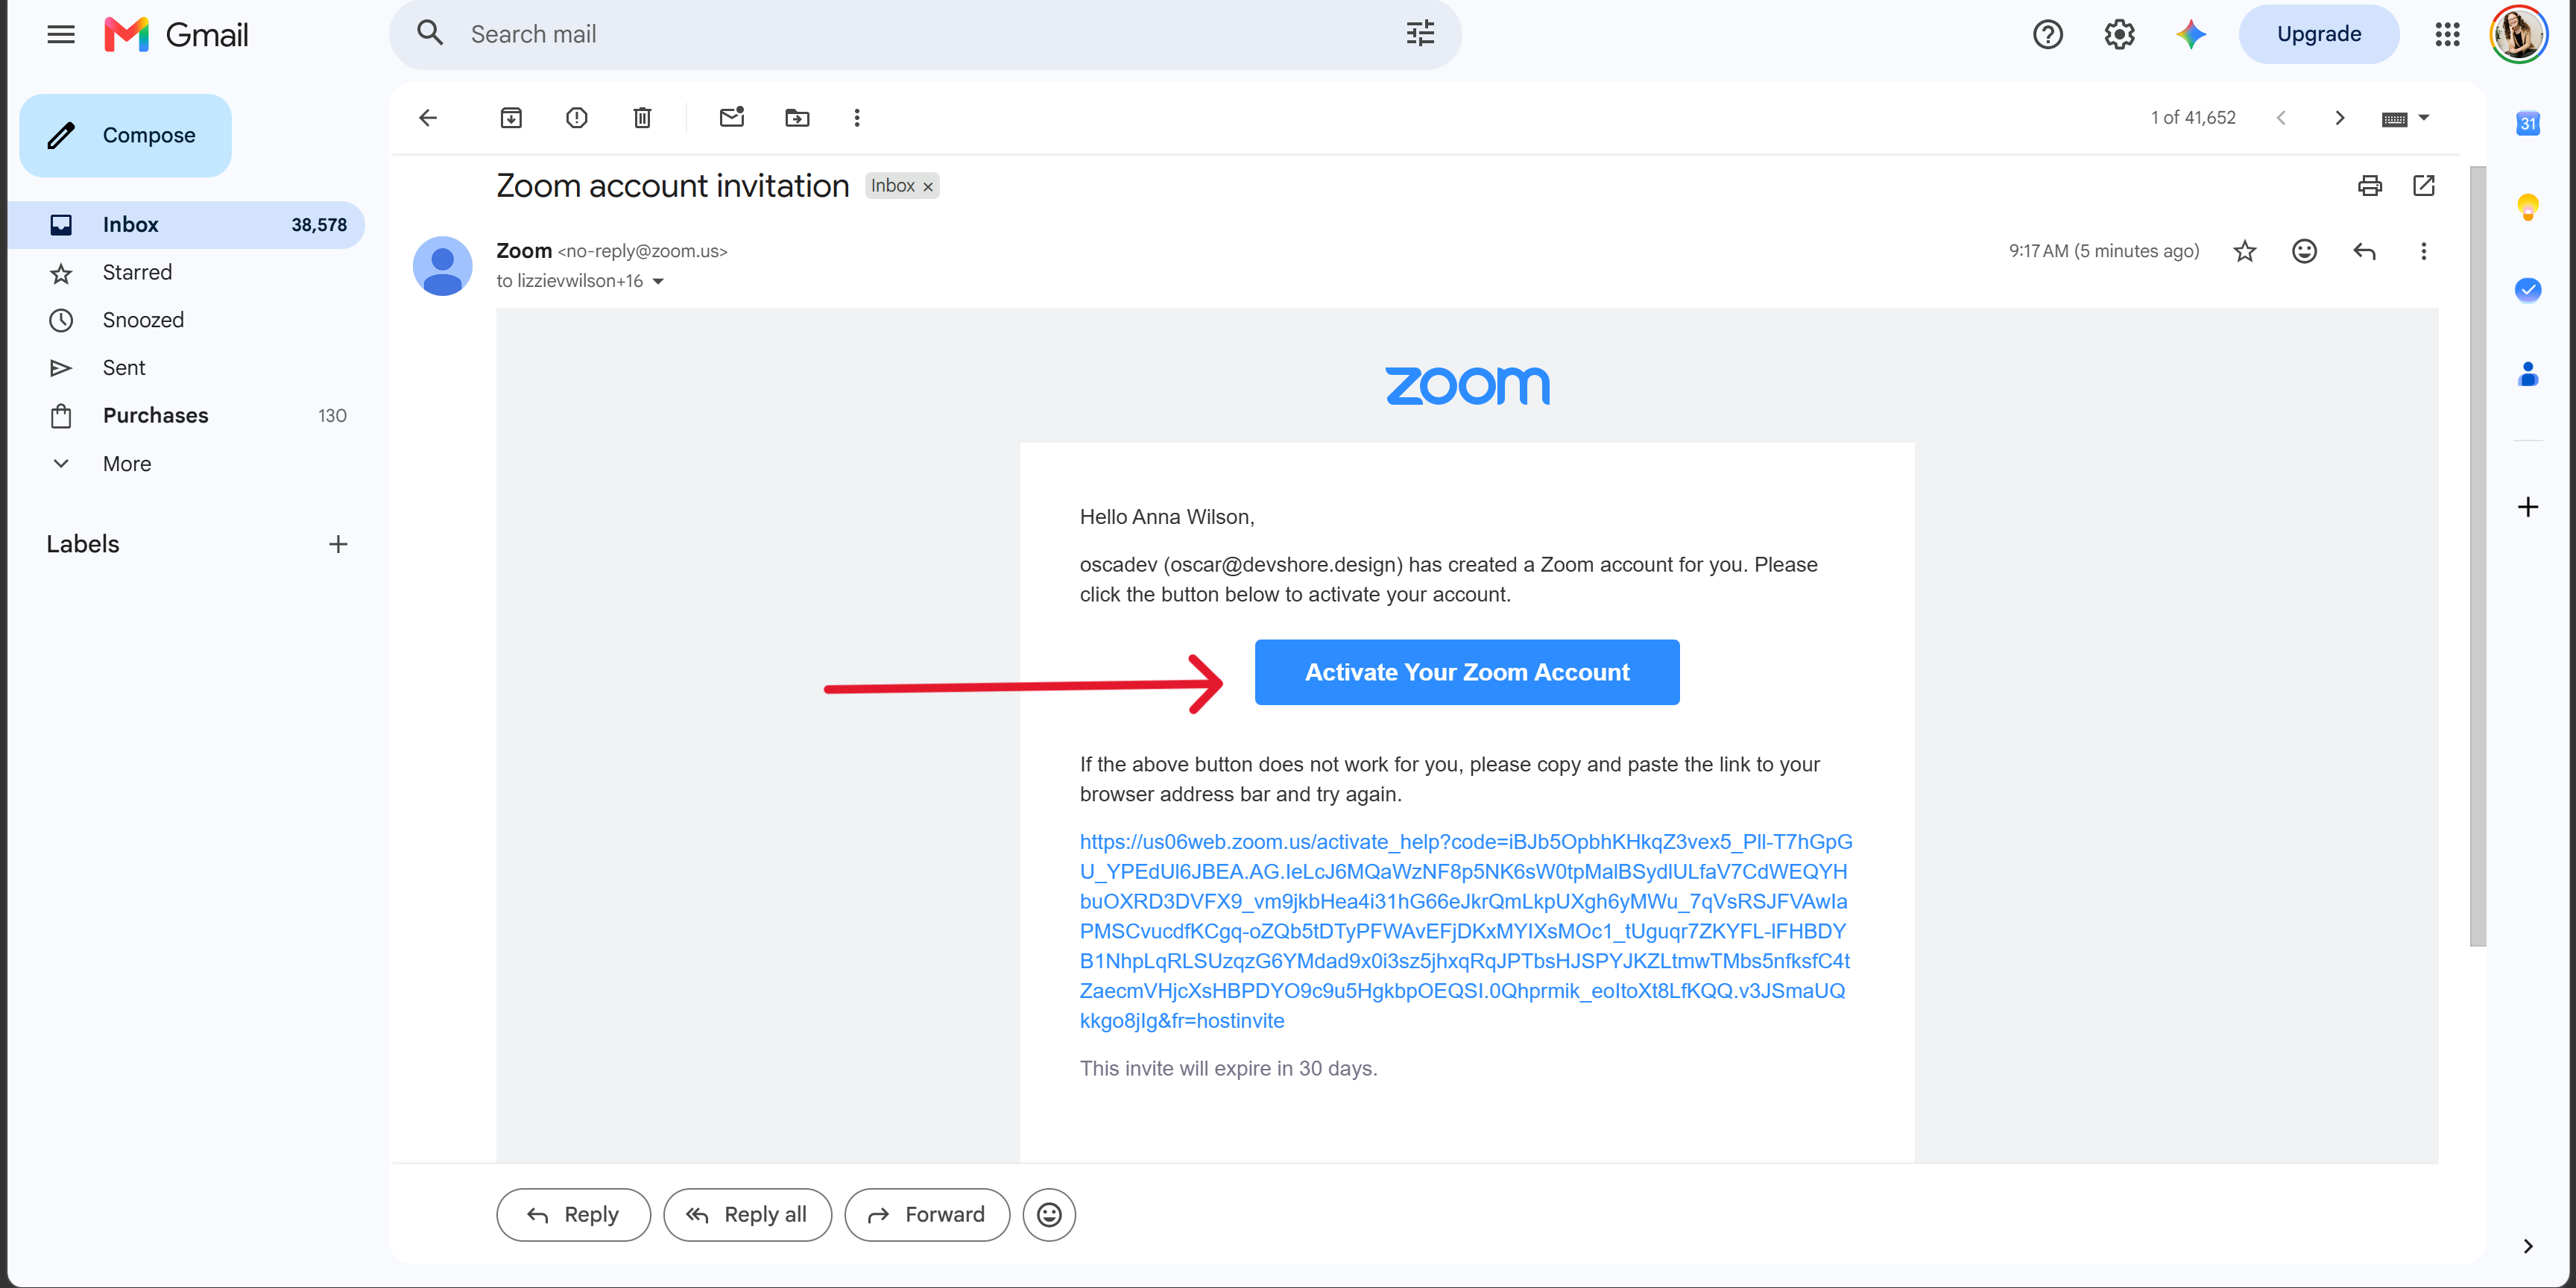Viewport: 2576px width, 1288px height.
Task: Delete the email with the trash icon
Action: [642, 118]
